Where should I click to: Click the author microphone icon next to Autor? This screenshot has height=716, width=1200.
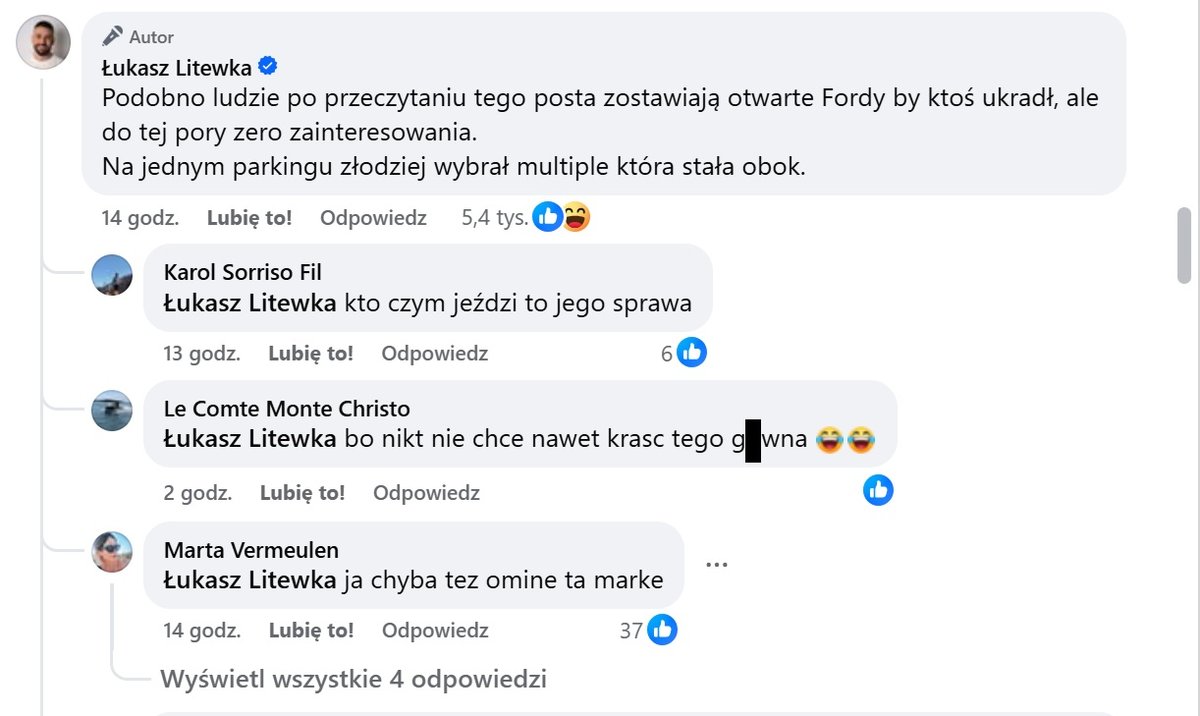pos(112,36)
